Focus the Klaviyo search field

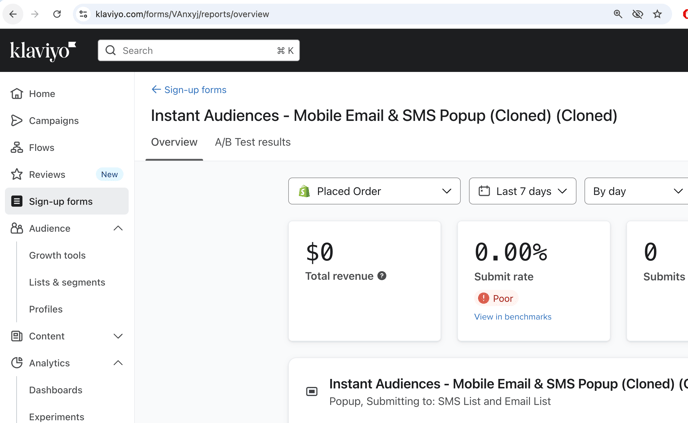[199, 50]
